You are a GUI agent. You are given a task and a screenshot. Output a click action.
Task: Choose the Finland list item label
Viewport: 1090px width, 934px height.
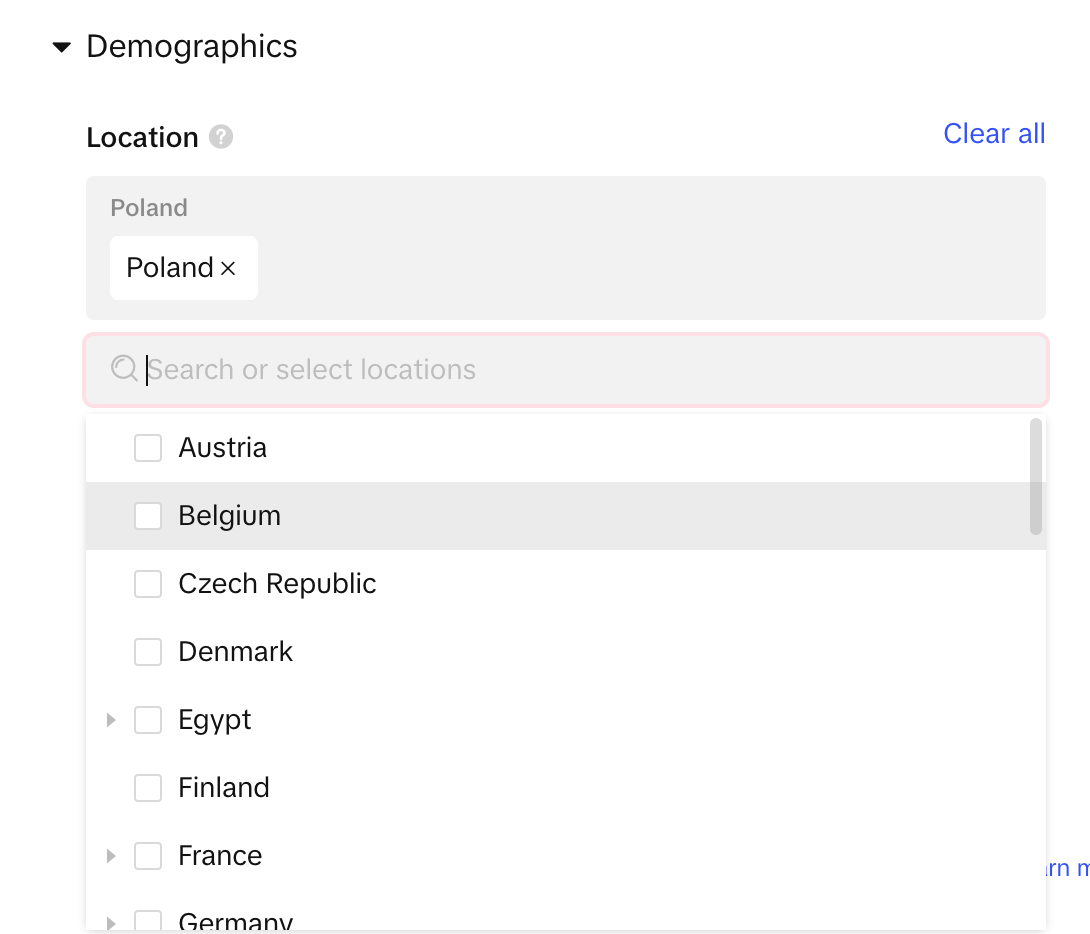click(224, 788)
